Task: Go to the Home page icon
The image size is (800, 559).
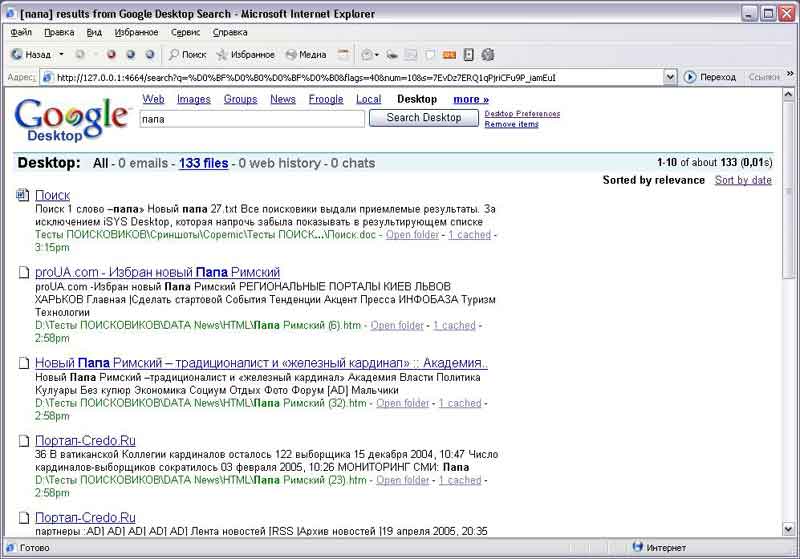Action: pos(150,55)
